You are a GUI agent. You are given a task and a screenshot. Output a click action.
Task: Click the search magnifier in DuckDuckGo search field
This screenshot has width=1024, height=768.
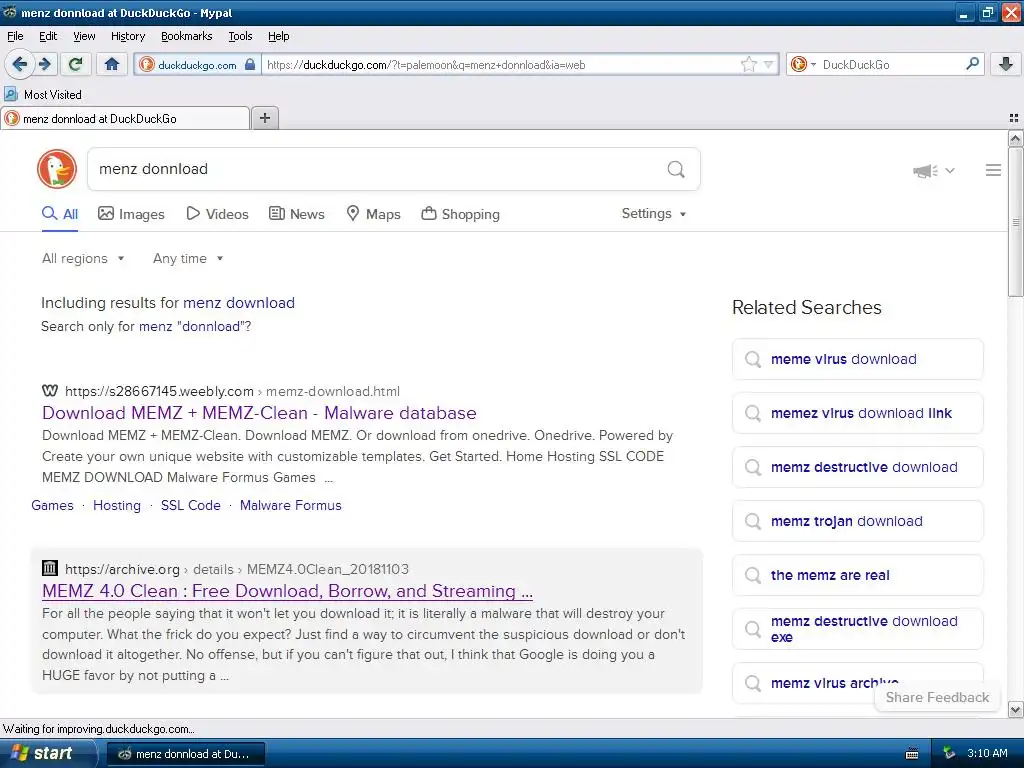coord(676,169)
